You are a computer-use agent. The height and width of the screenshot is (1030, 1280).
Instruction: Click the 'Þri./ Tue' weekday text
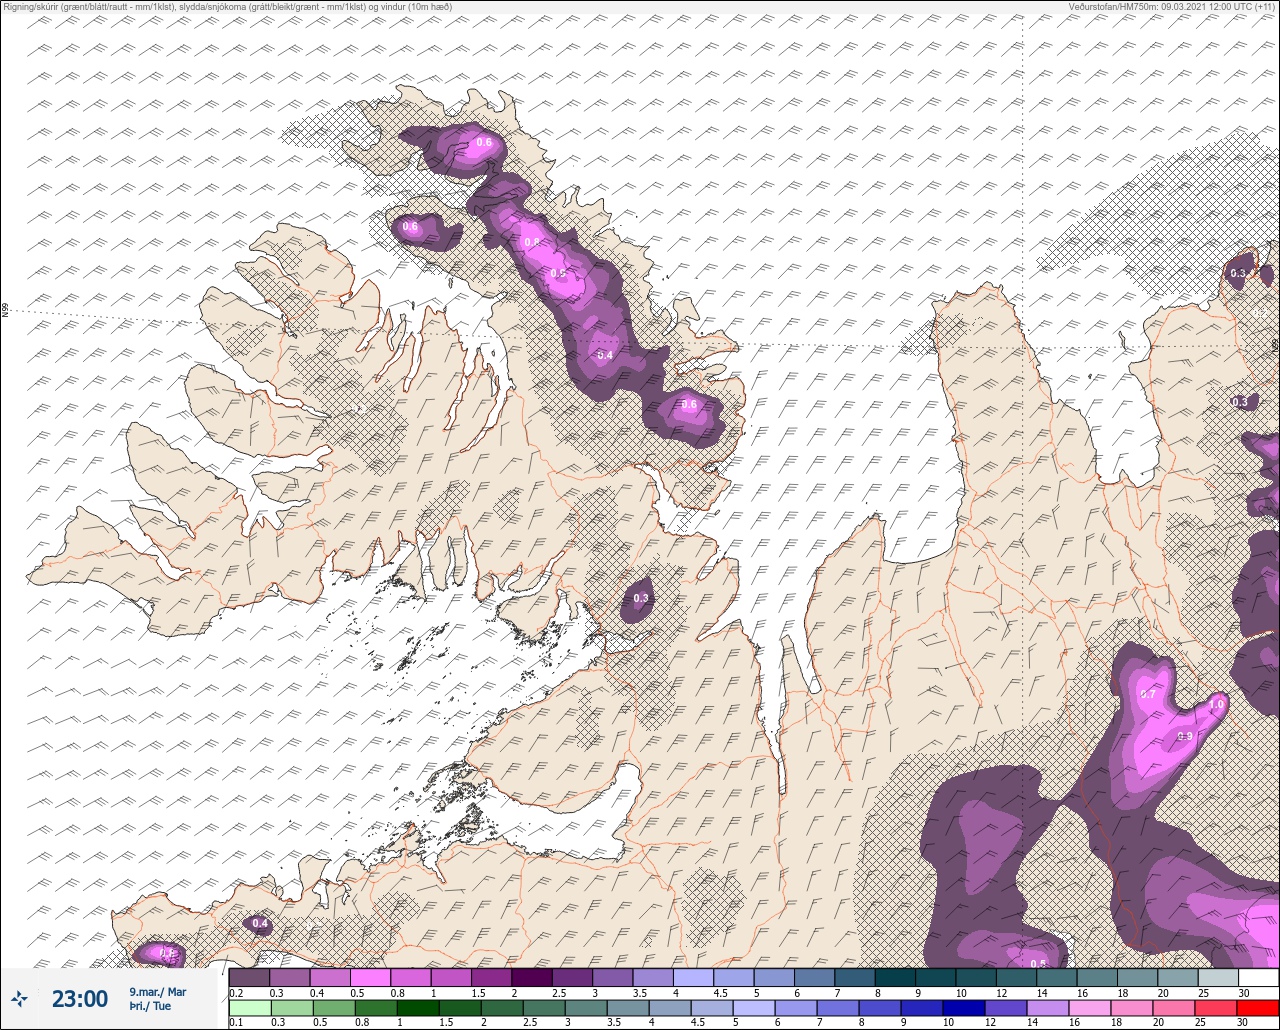coord(150,1006)
